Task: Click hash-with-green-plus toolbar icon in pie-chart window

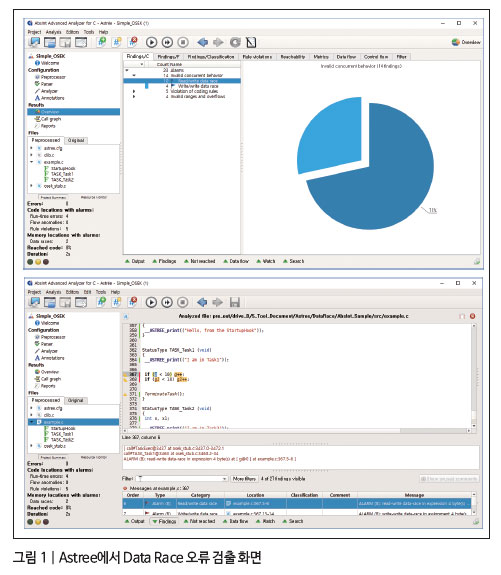Action: pos(102,42)
